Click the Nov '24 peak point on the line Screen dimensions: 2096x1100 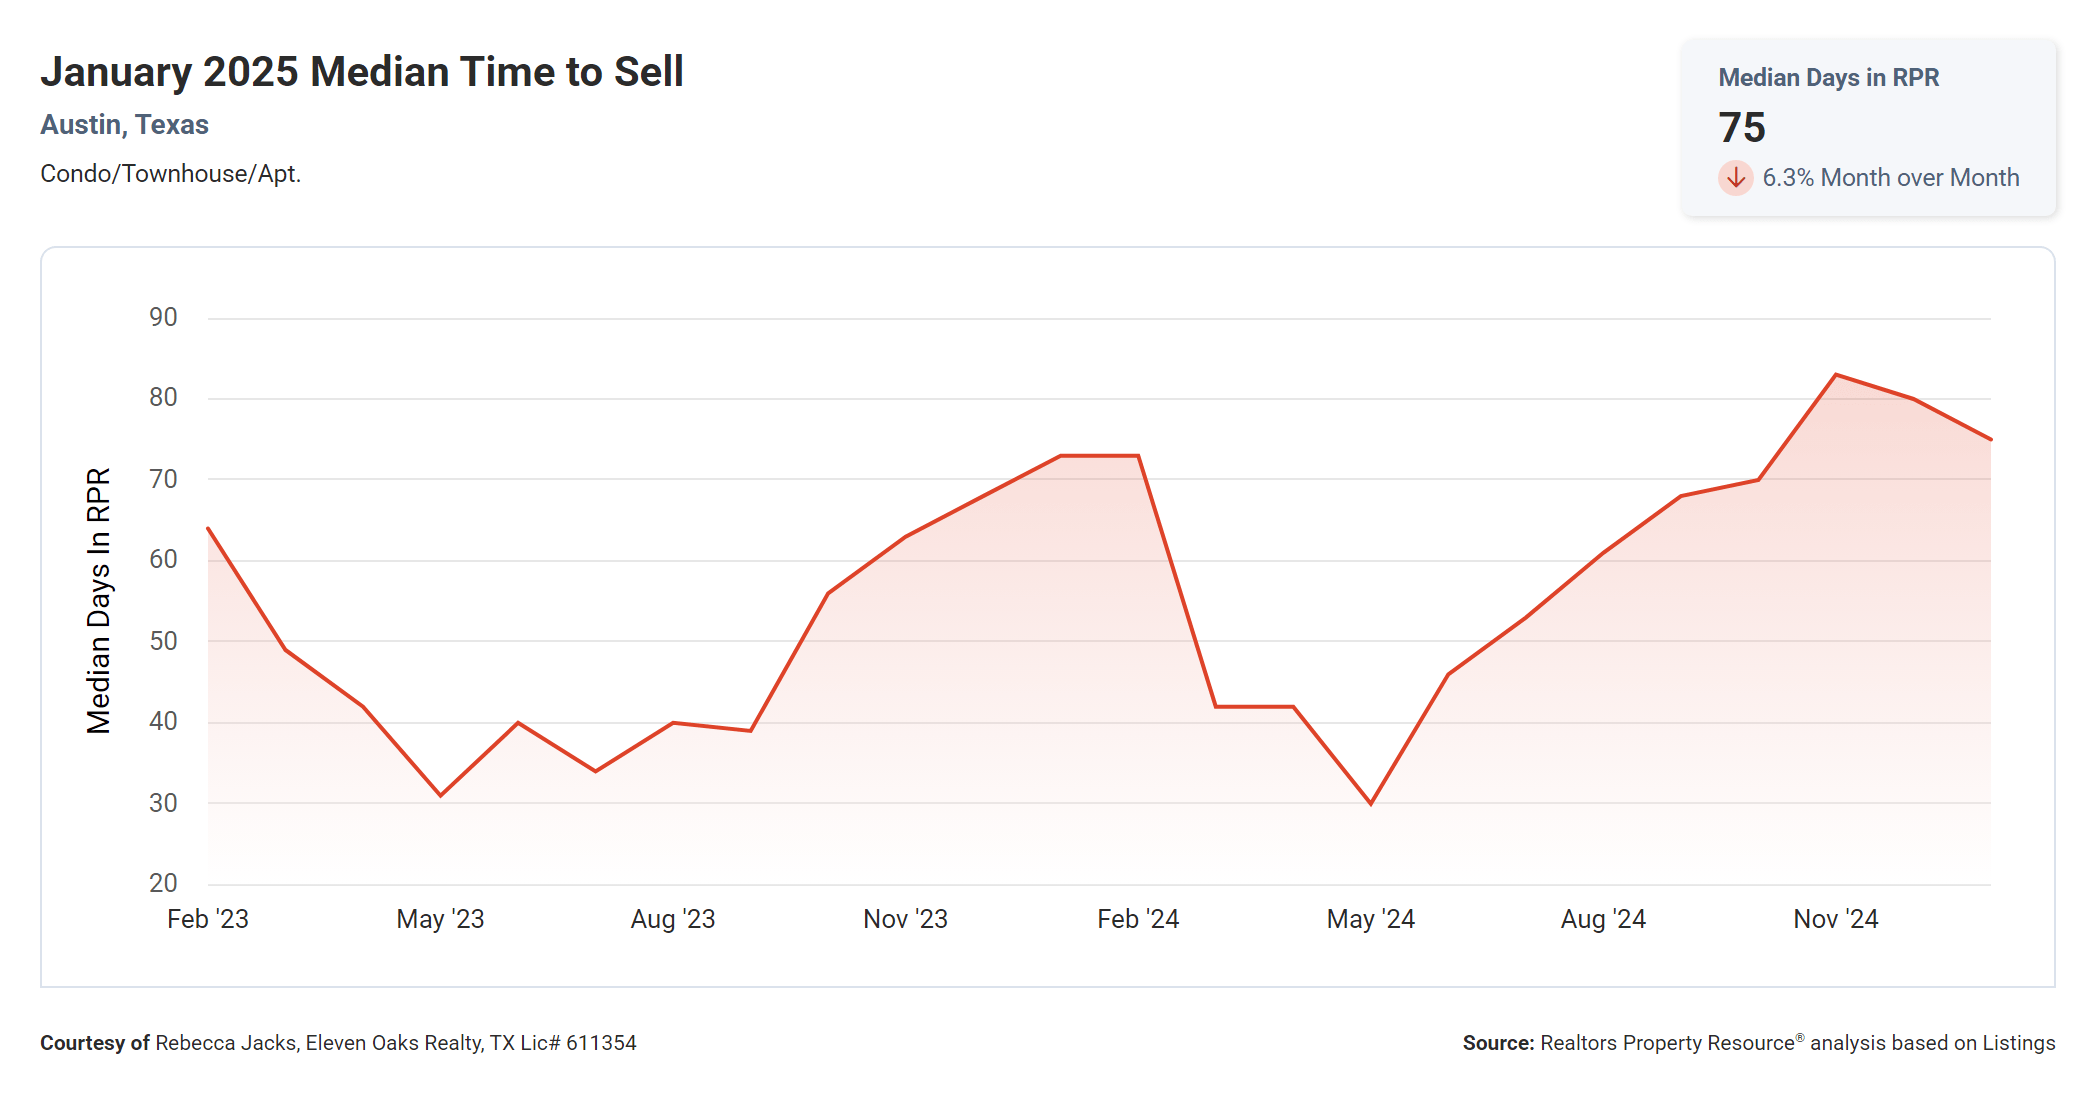pos(1836,375)
